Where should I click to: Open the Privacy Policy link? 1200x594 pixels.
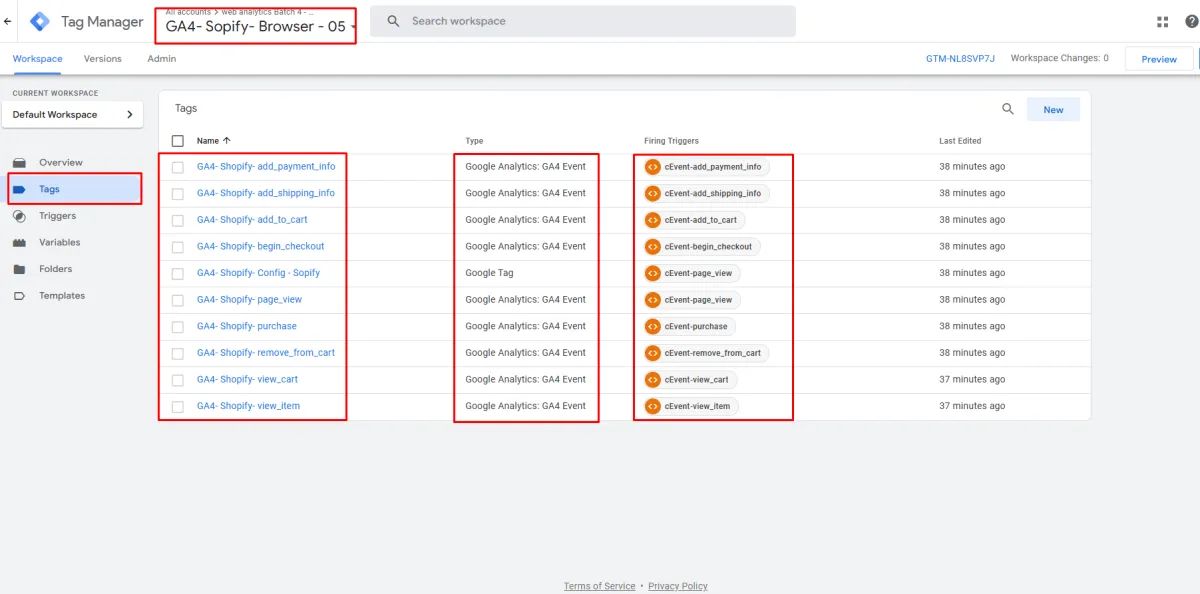coord(678,586)
